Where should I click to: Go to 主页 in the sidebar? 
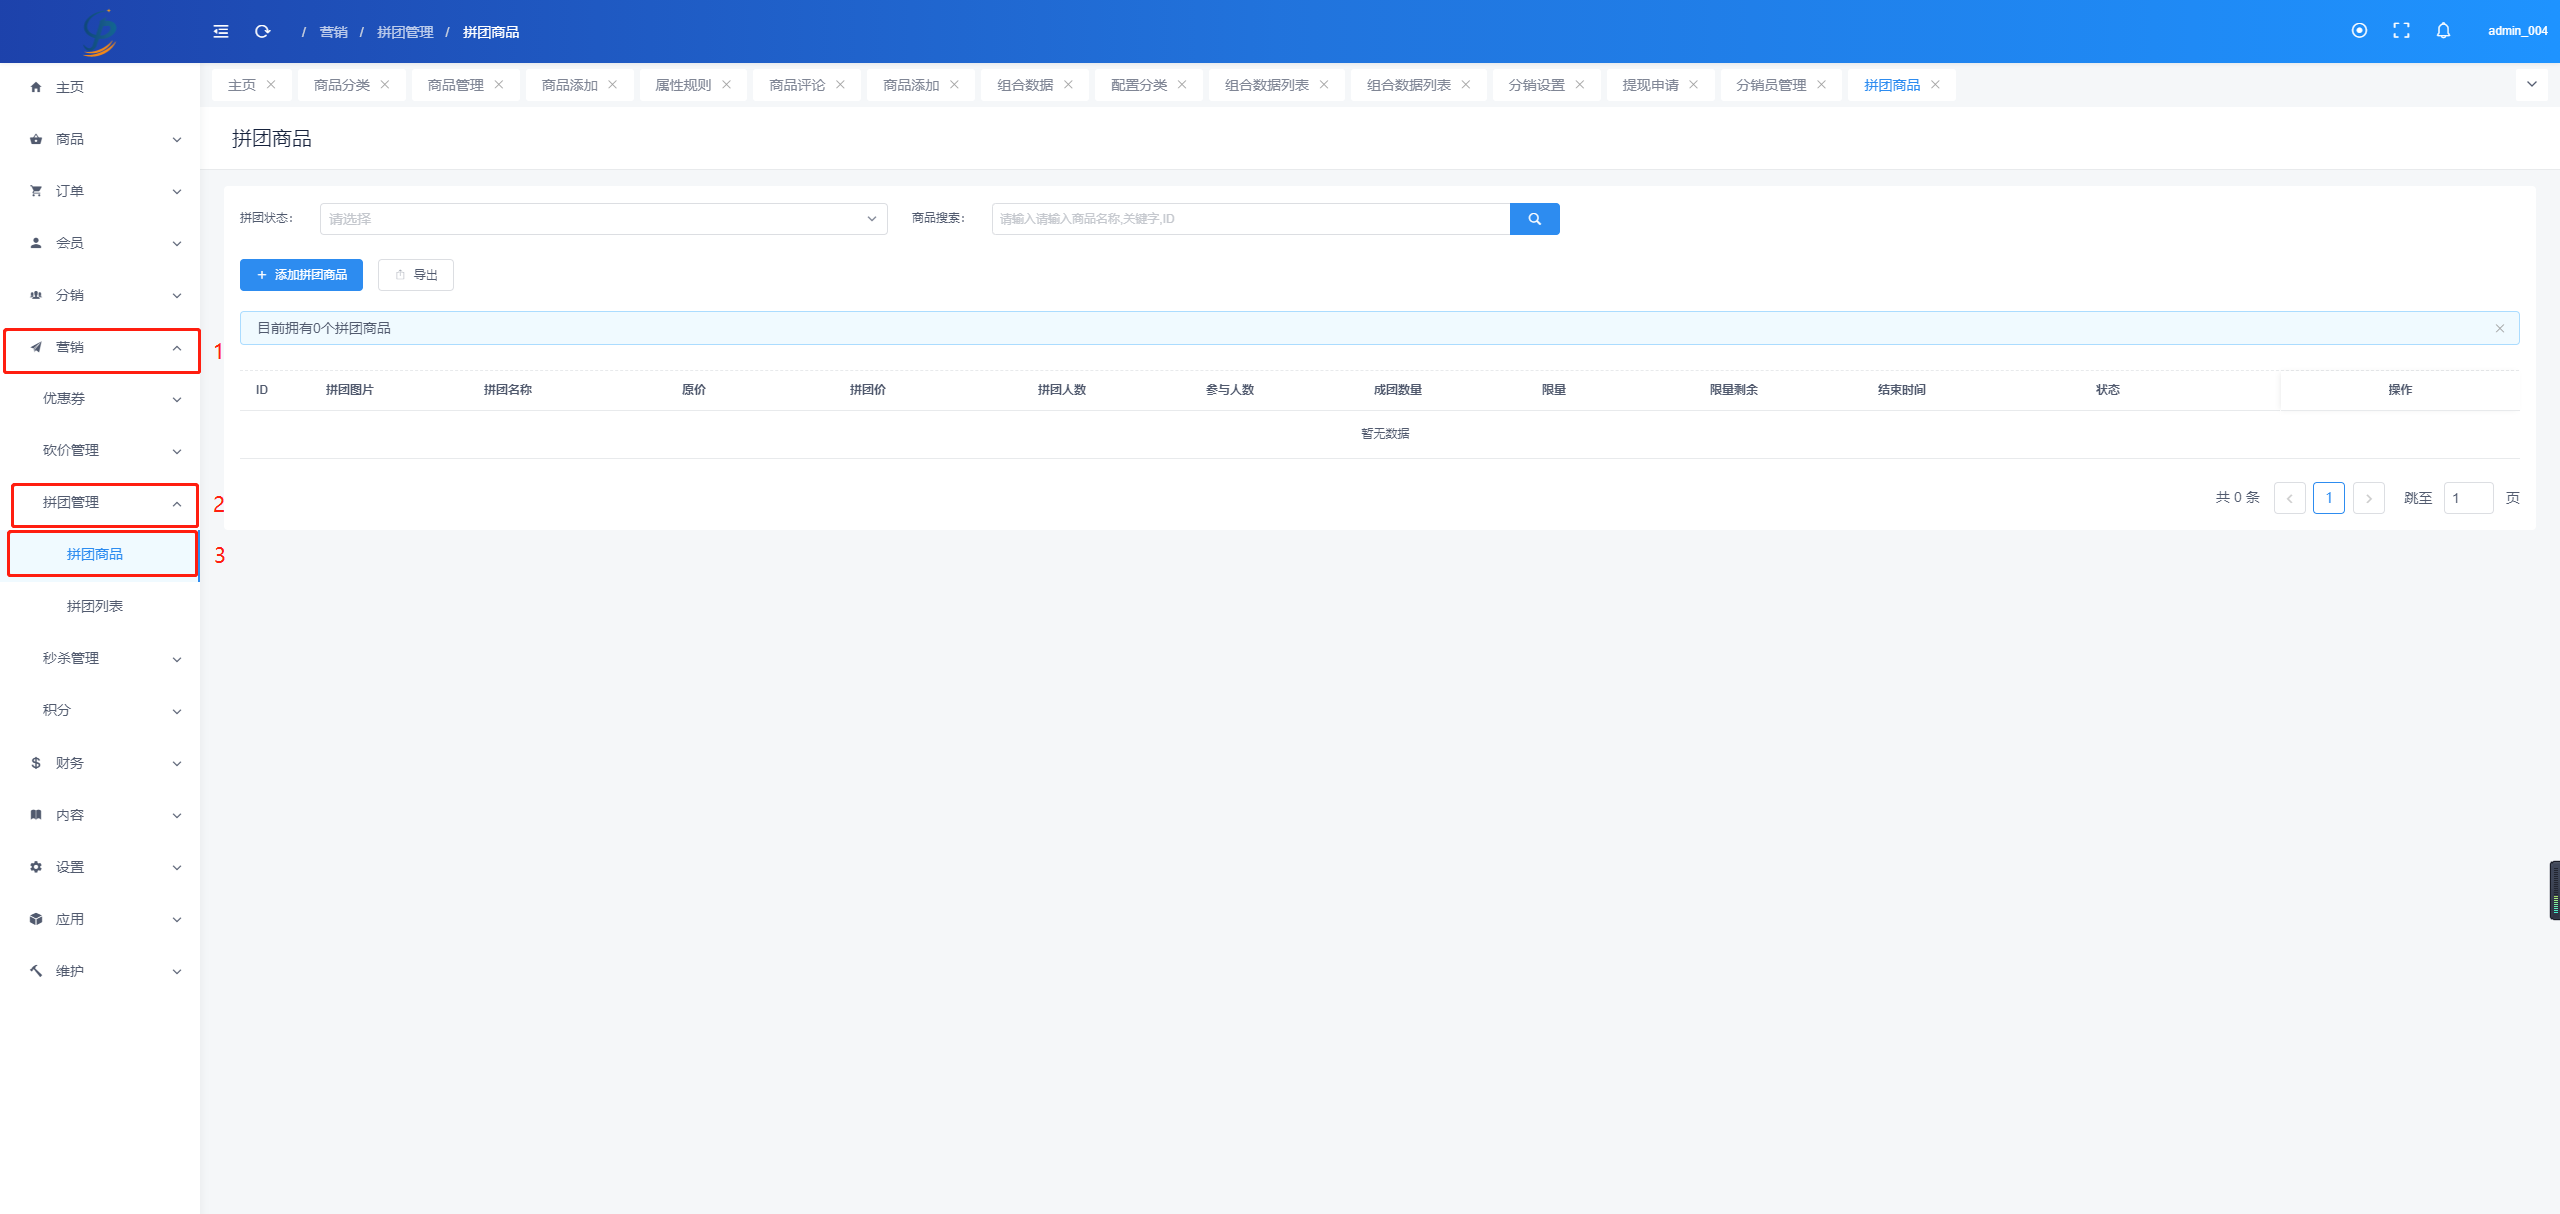pyautogui.click(x=100, y=87)
